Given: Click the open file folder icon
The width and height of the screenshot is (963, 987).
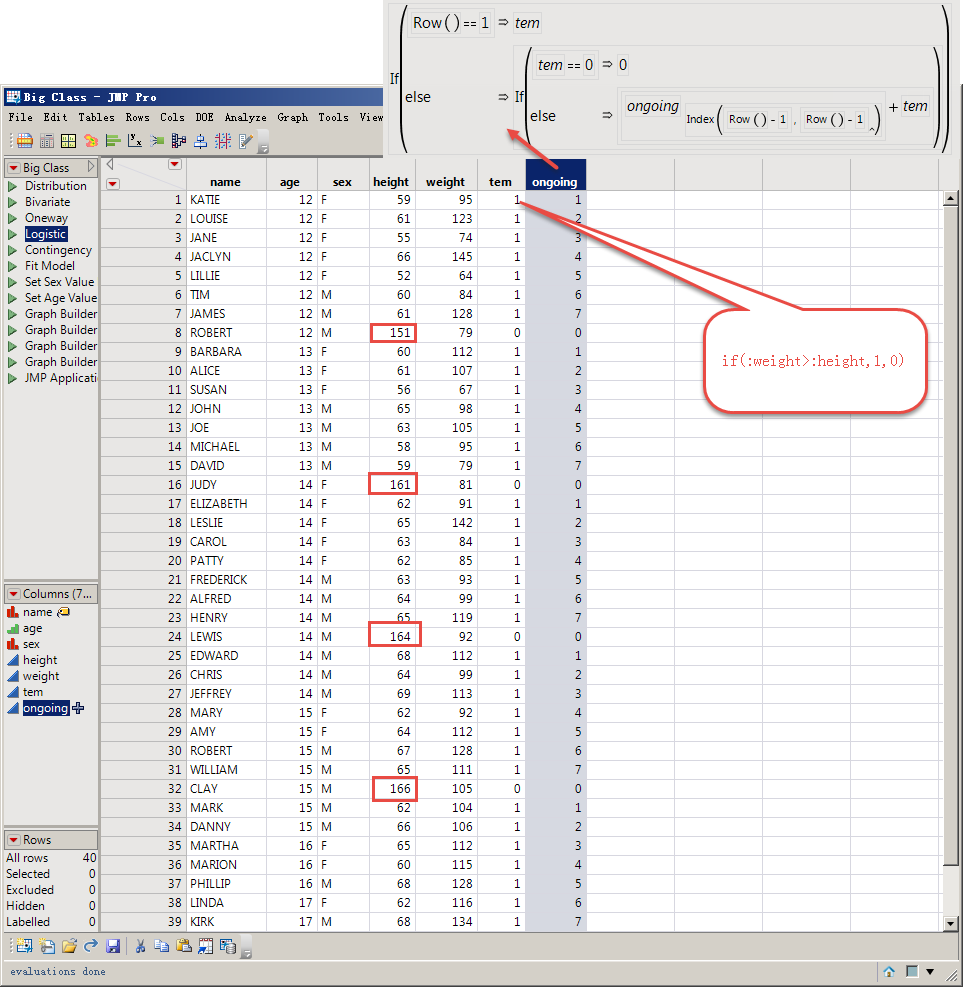Looking at the screenshot, I should (x=69, y=945).
